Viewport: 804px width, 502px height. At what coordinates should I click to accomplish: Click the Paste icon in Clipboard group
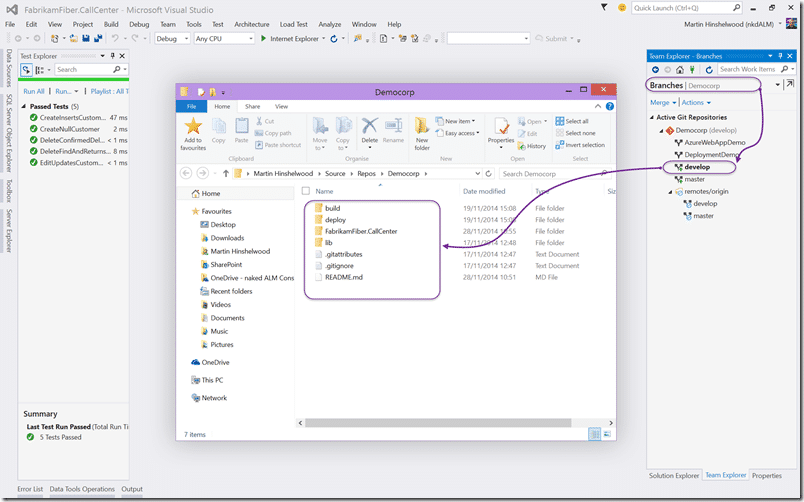[x=242, y=126]
